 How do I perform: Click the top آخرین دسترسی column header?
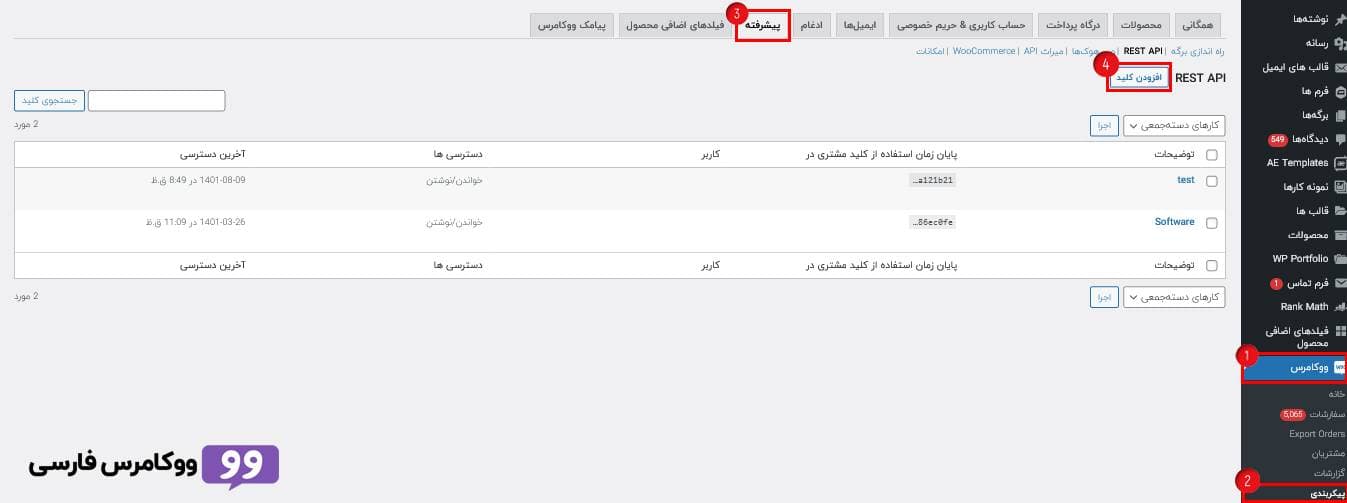point(213,155)
